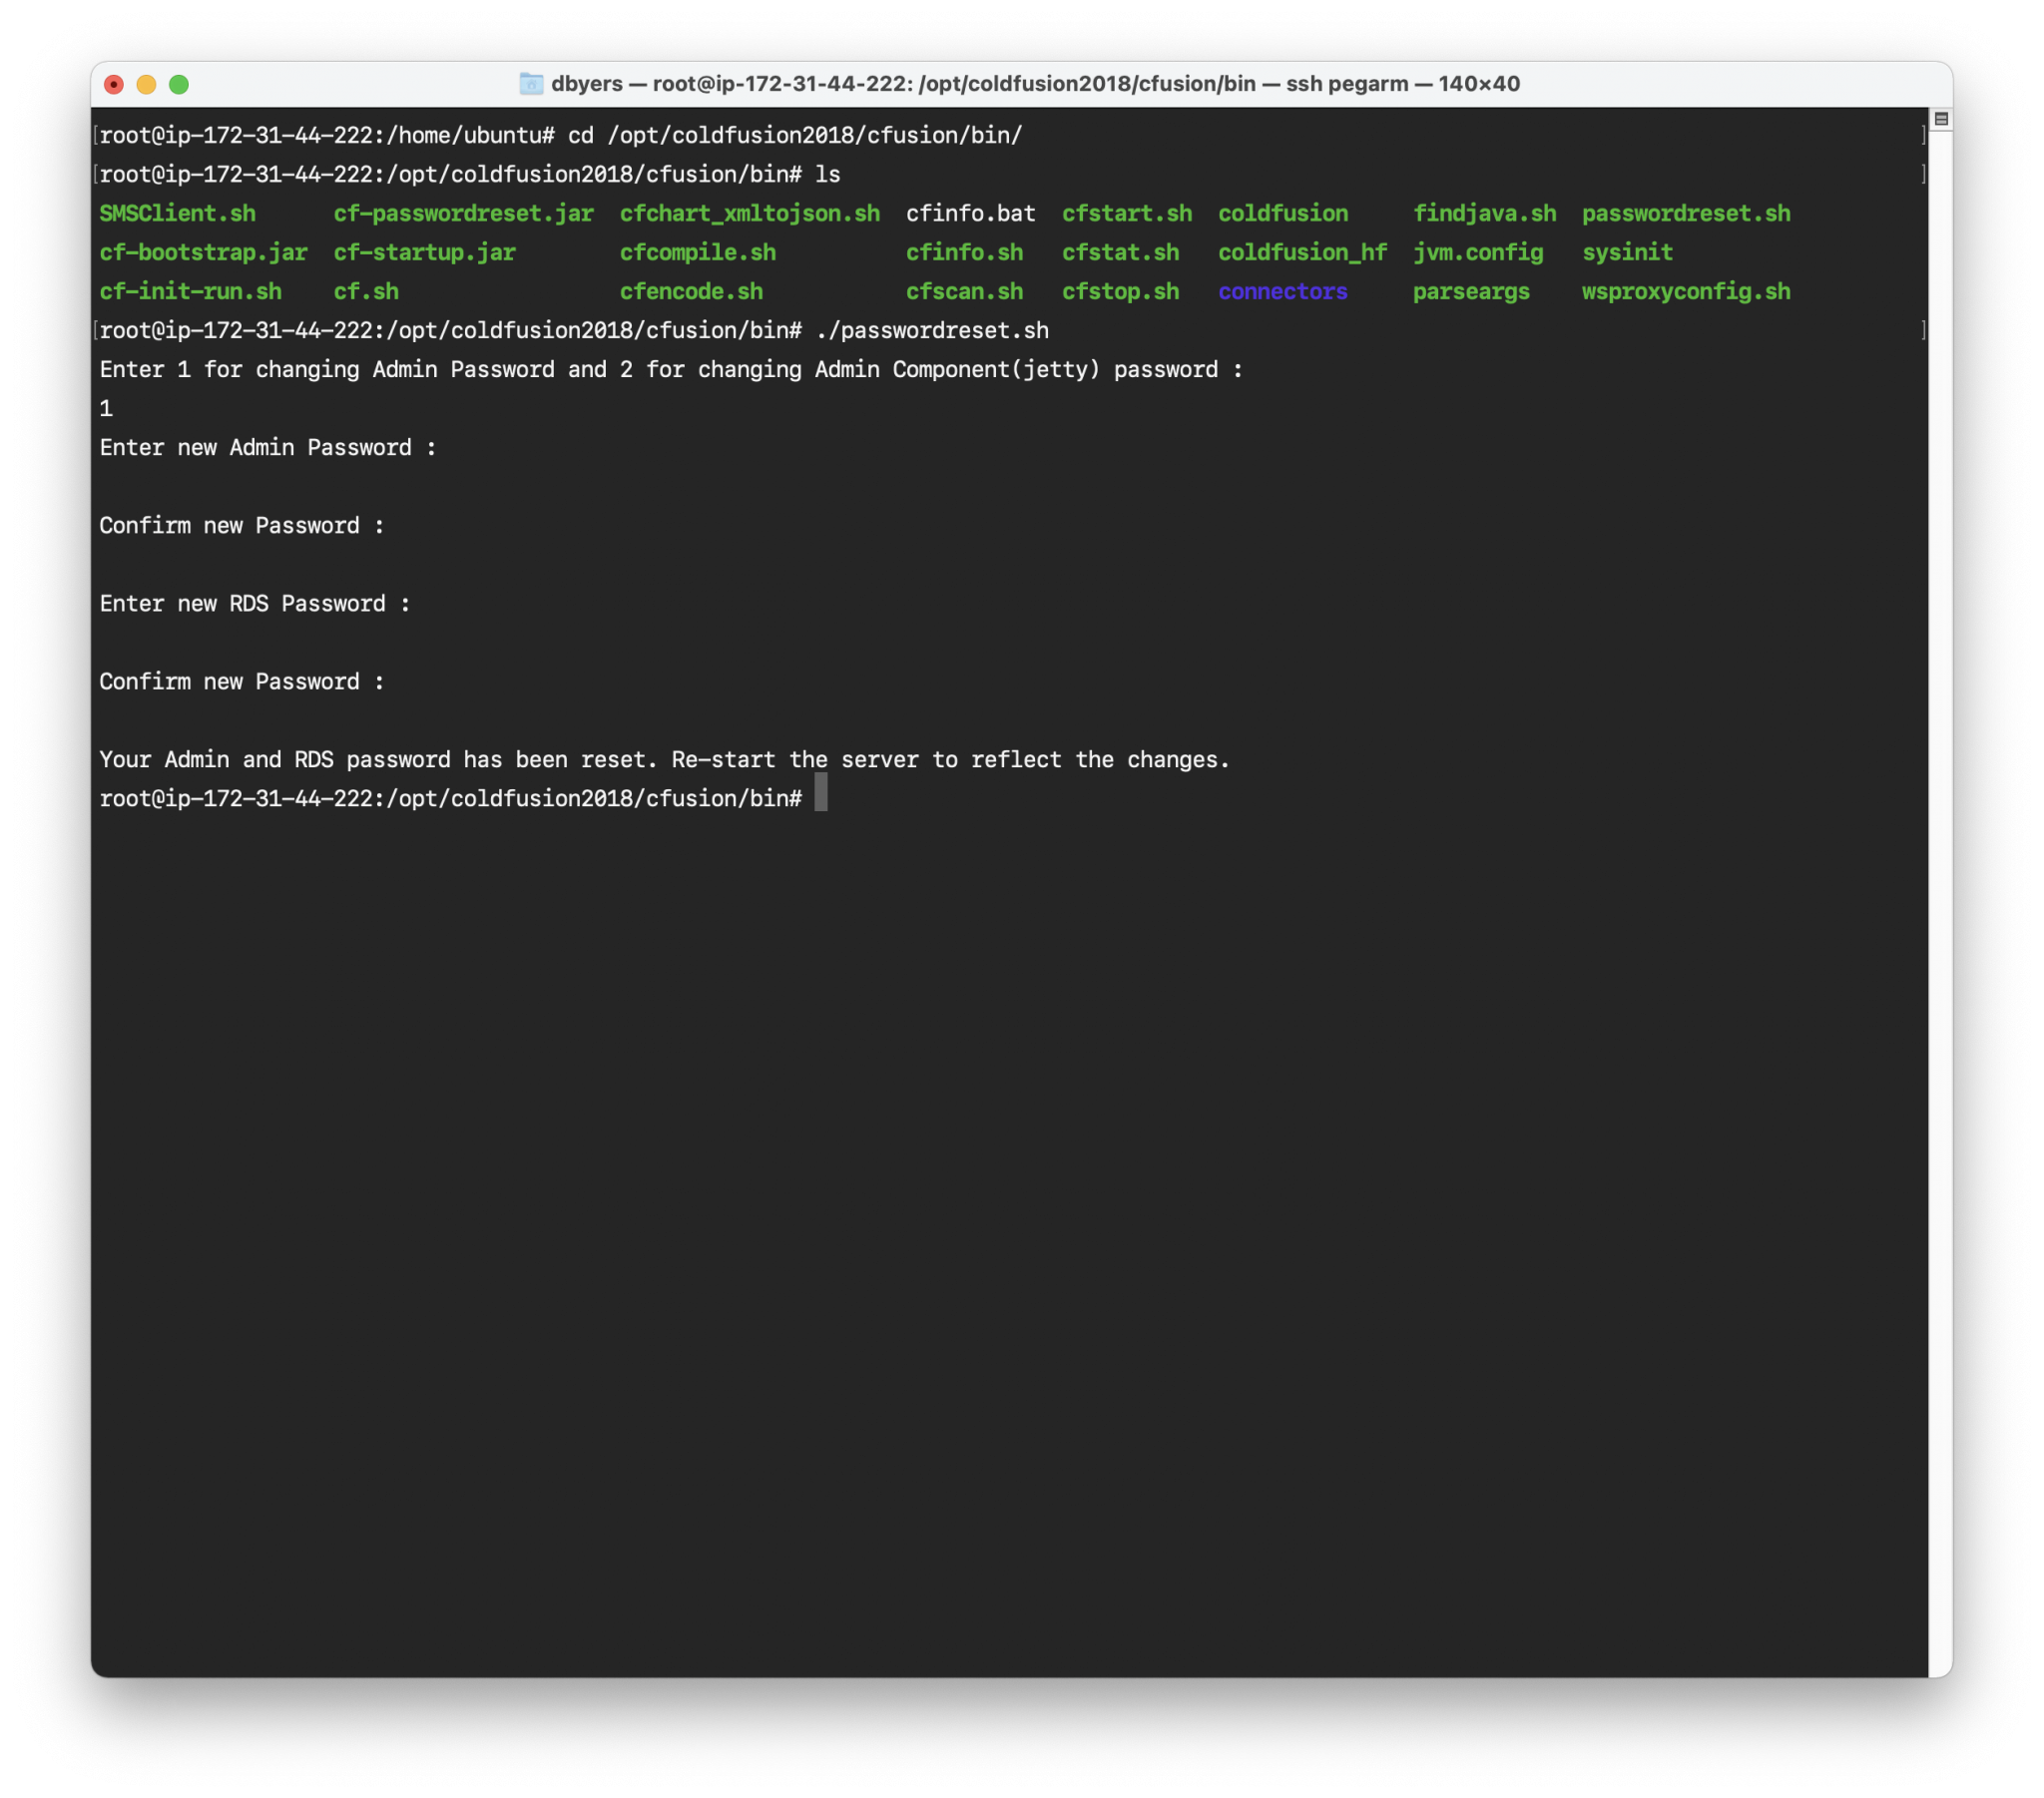The width and height of the screenshot is (2044, 1798).
Task: Click the jvm.config file name
Action: 1478,252
